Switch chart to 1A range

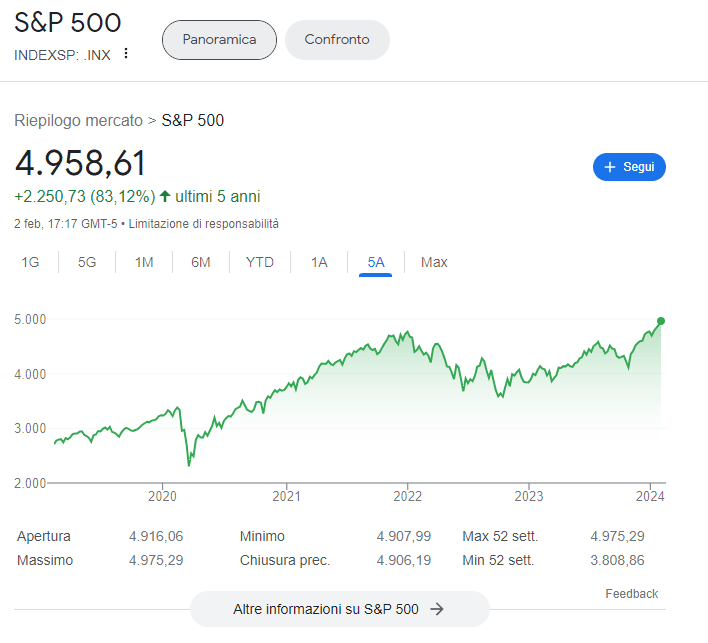(319, 262)
